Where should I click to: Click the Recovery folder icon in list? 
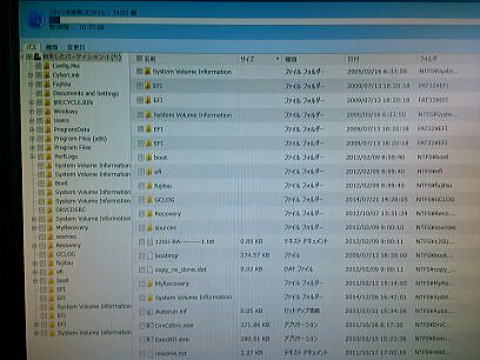149,214
